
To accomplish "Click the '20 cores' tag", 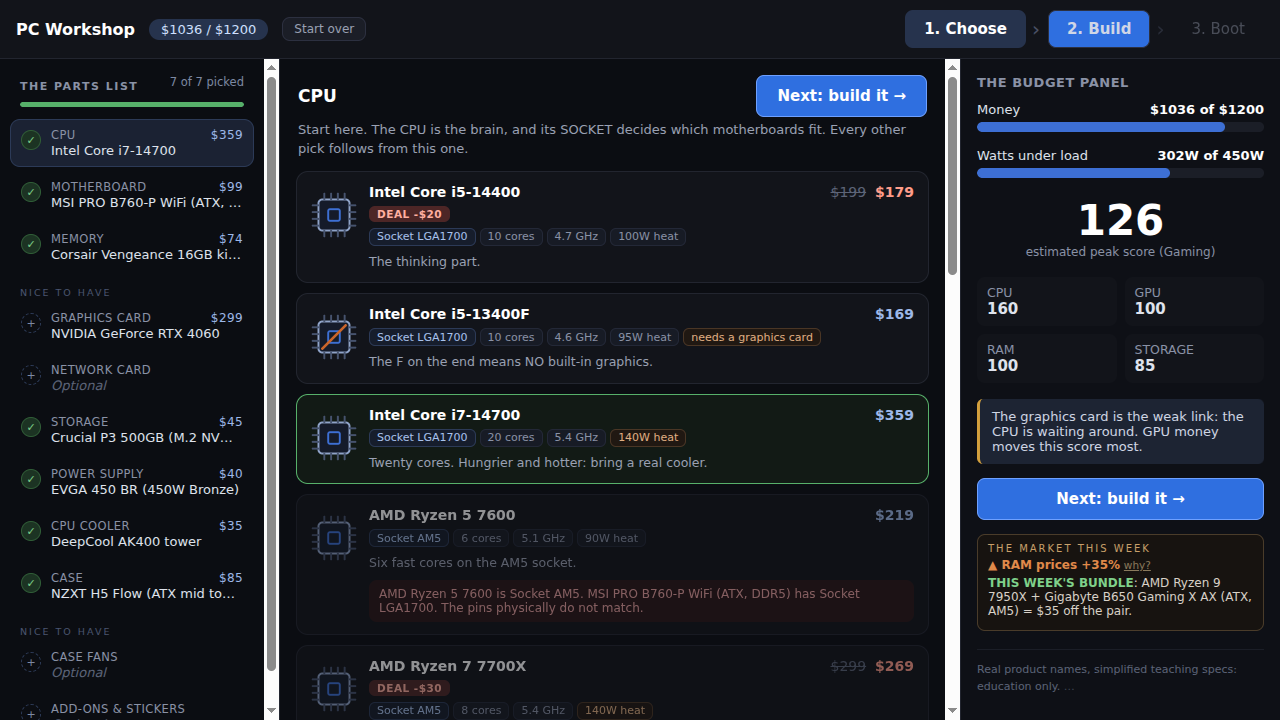I will tap(511, 437).
